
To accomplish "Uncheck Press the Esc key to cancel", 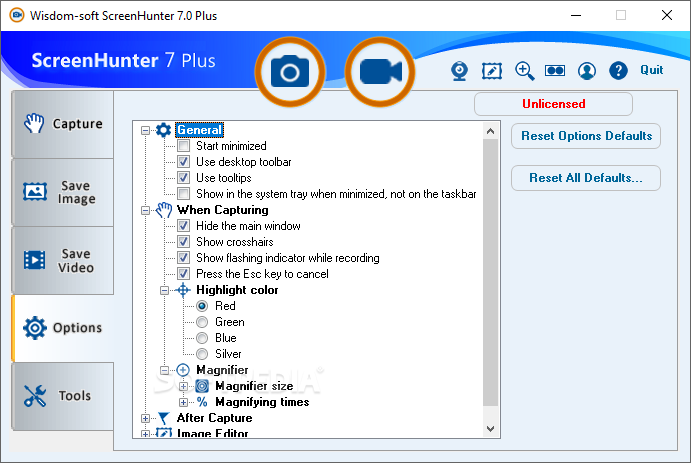I will [x=184, y=274].
